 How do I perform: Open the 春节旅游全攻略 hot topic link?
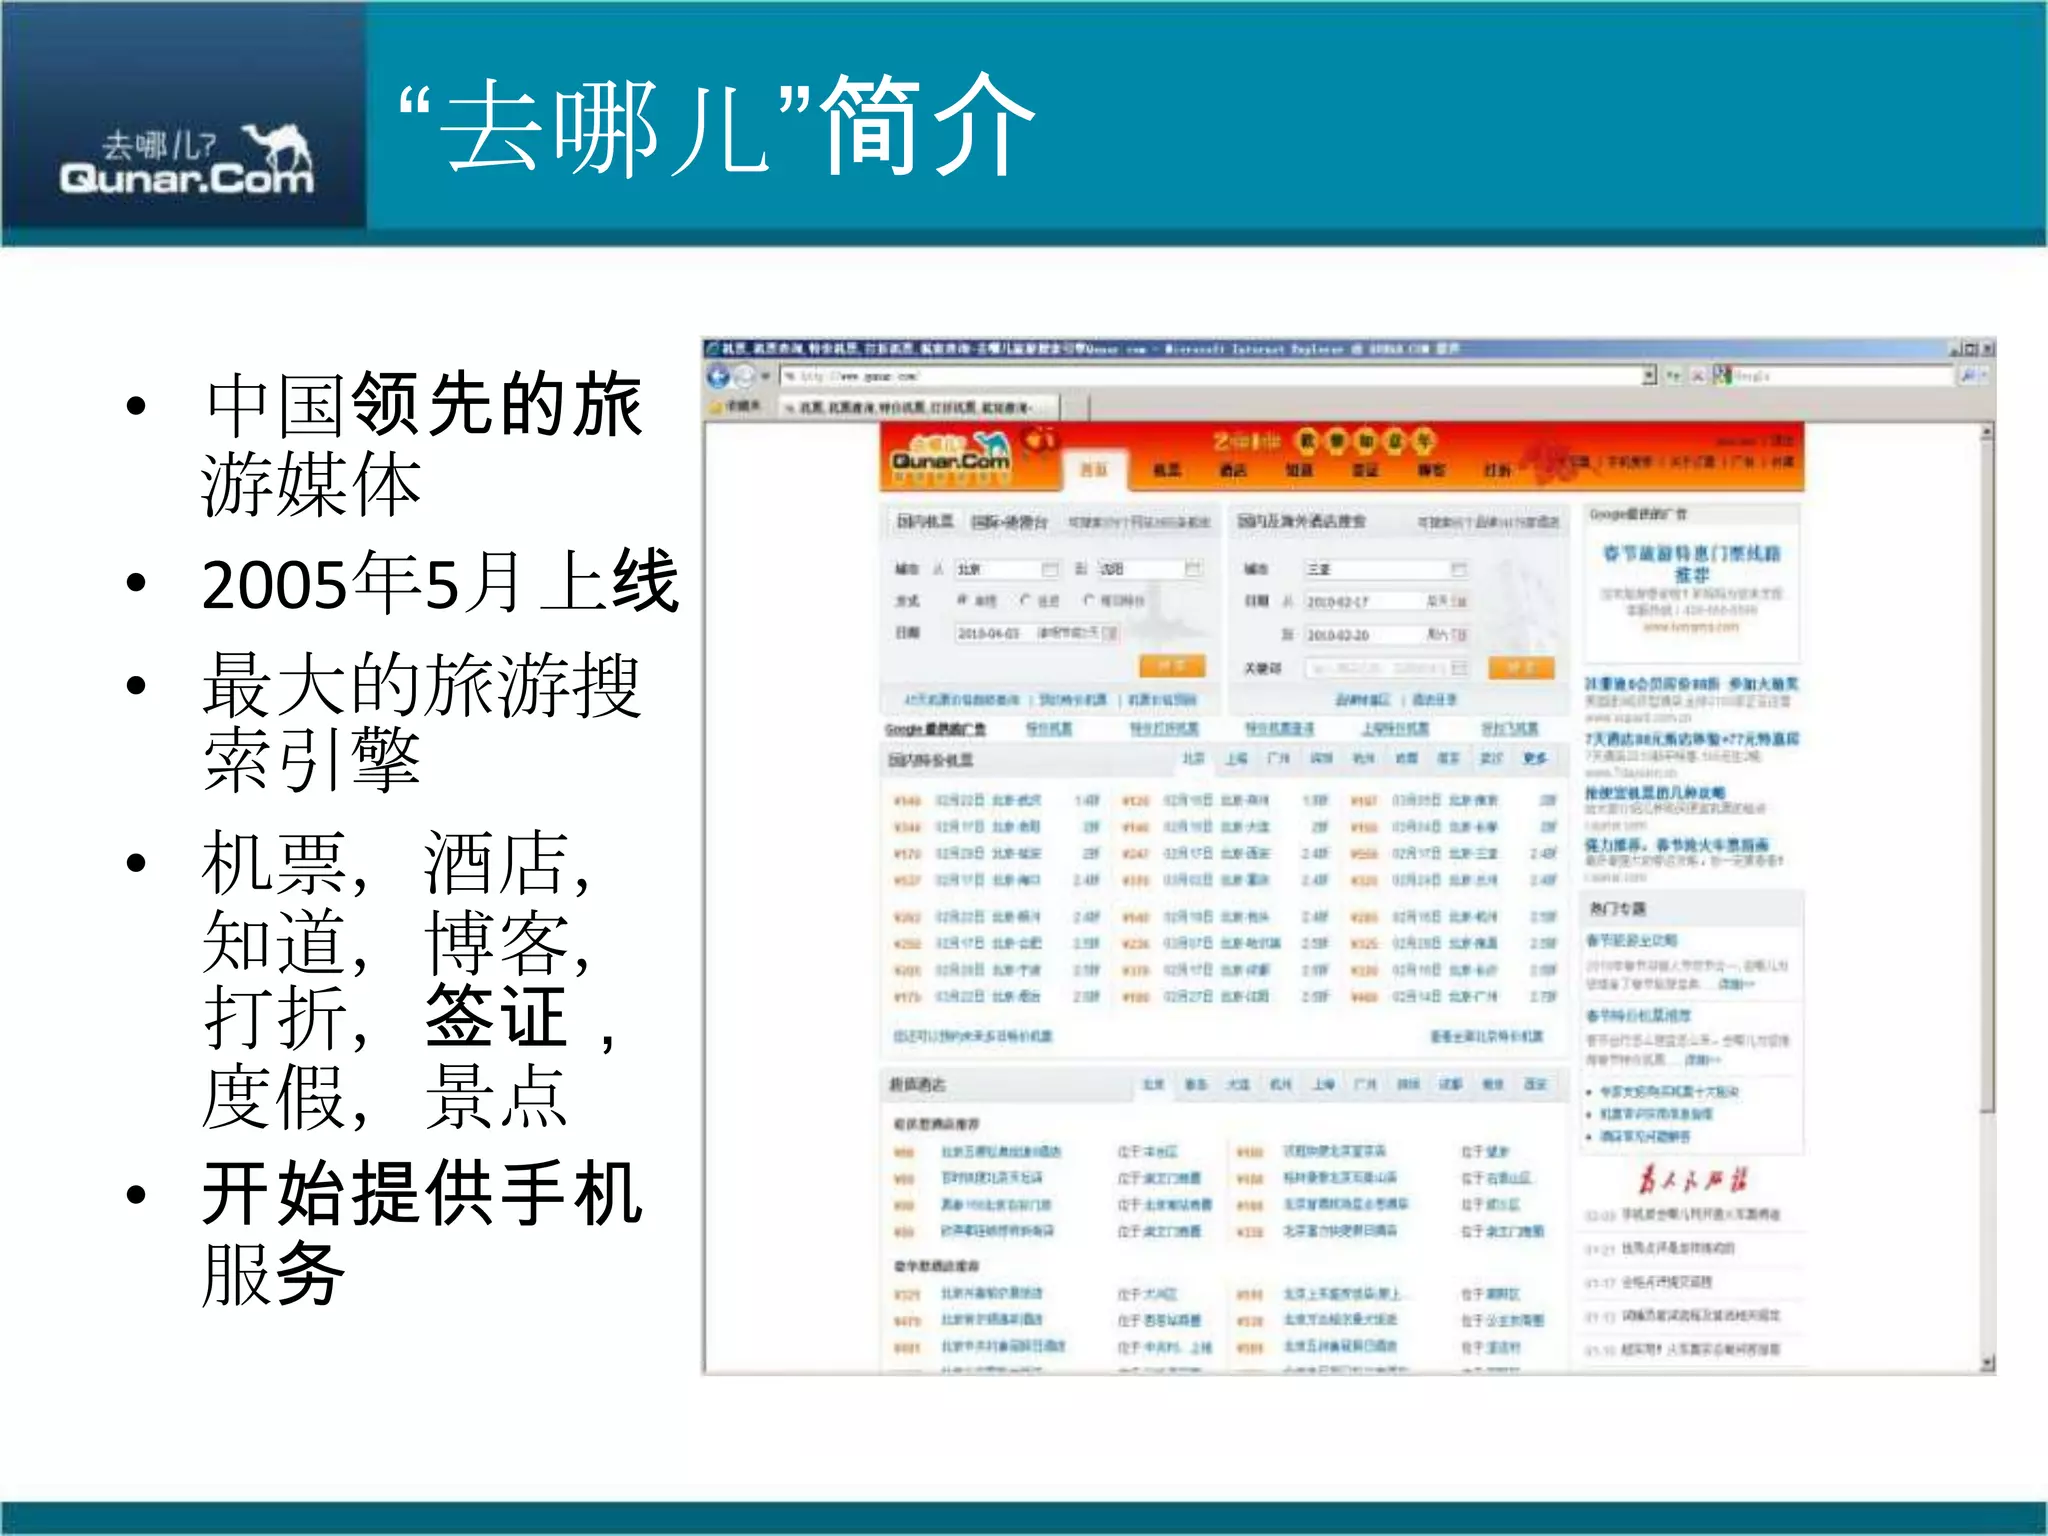coord(1631,941)
